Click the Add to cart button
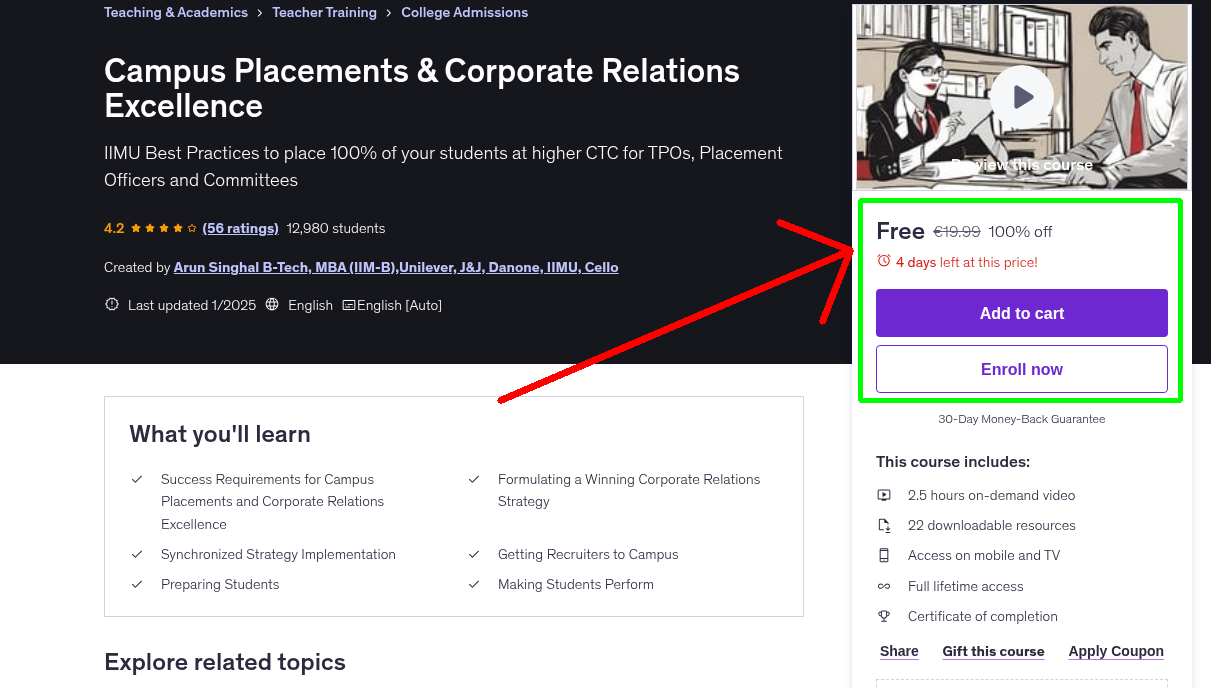The width and height of the screenshot is (1211, 688). coord(1021,312)
